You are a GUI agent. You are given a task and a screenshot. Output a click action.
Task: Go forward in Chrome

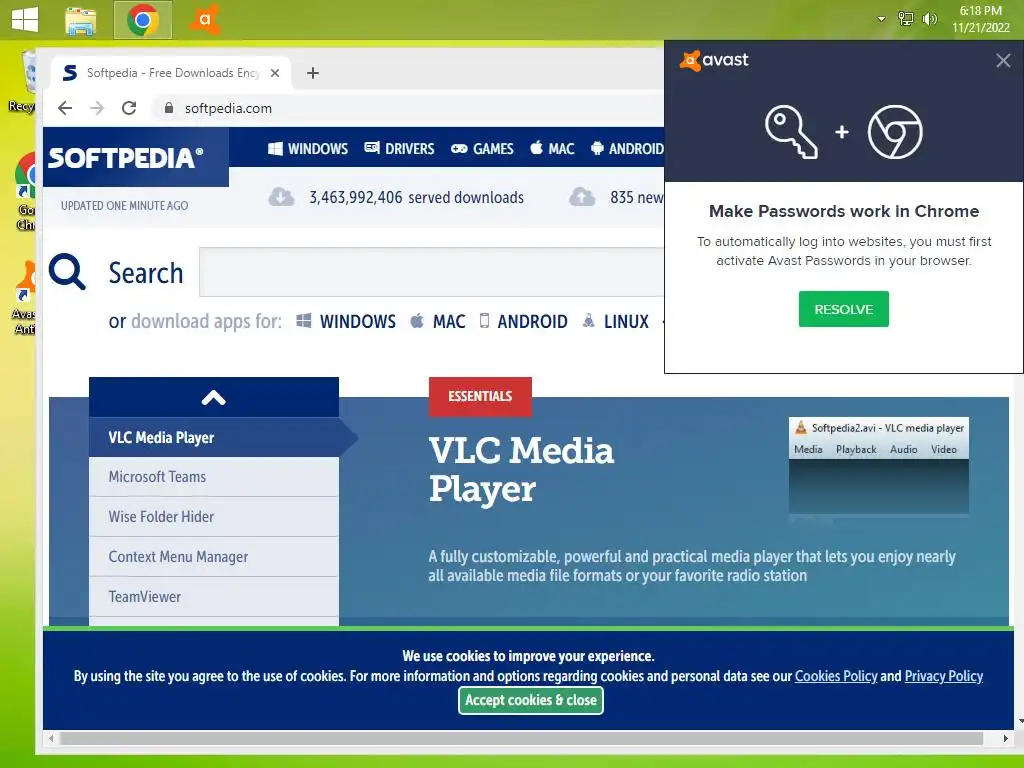[x=97, y=108]
